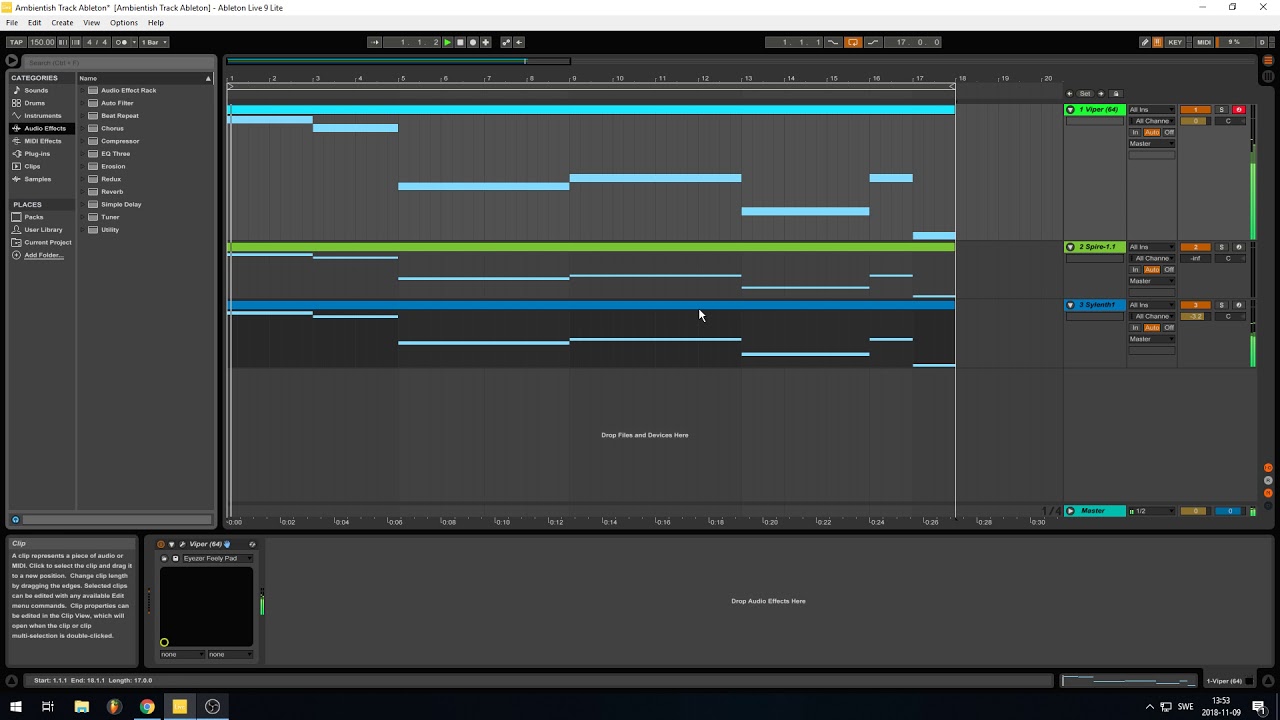This screenshot has width=1280, height=720.
Task: Open Current Project in Places
Action: [48, 242]
